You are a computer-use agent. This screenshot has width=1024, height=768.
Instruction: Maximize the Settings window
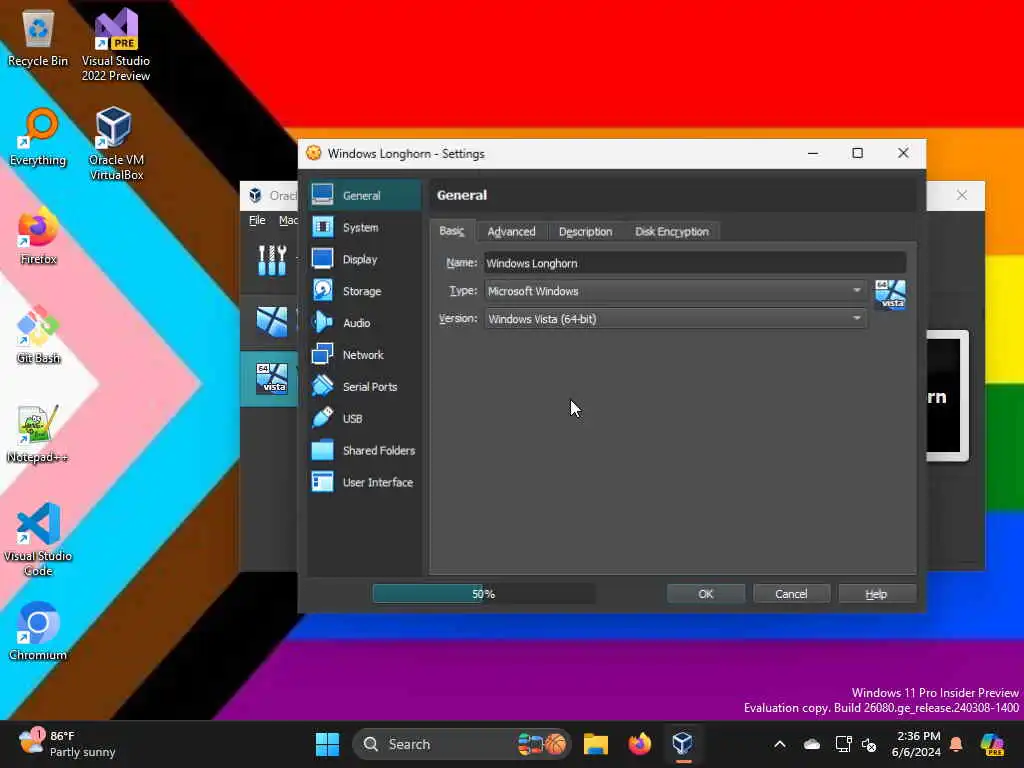857,153
